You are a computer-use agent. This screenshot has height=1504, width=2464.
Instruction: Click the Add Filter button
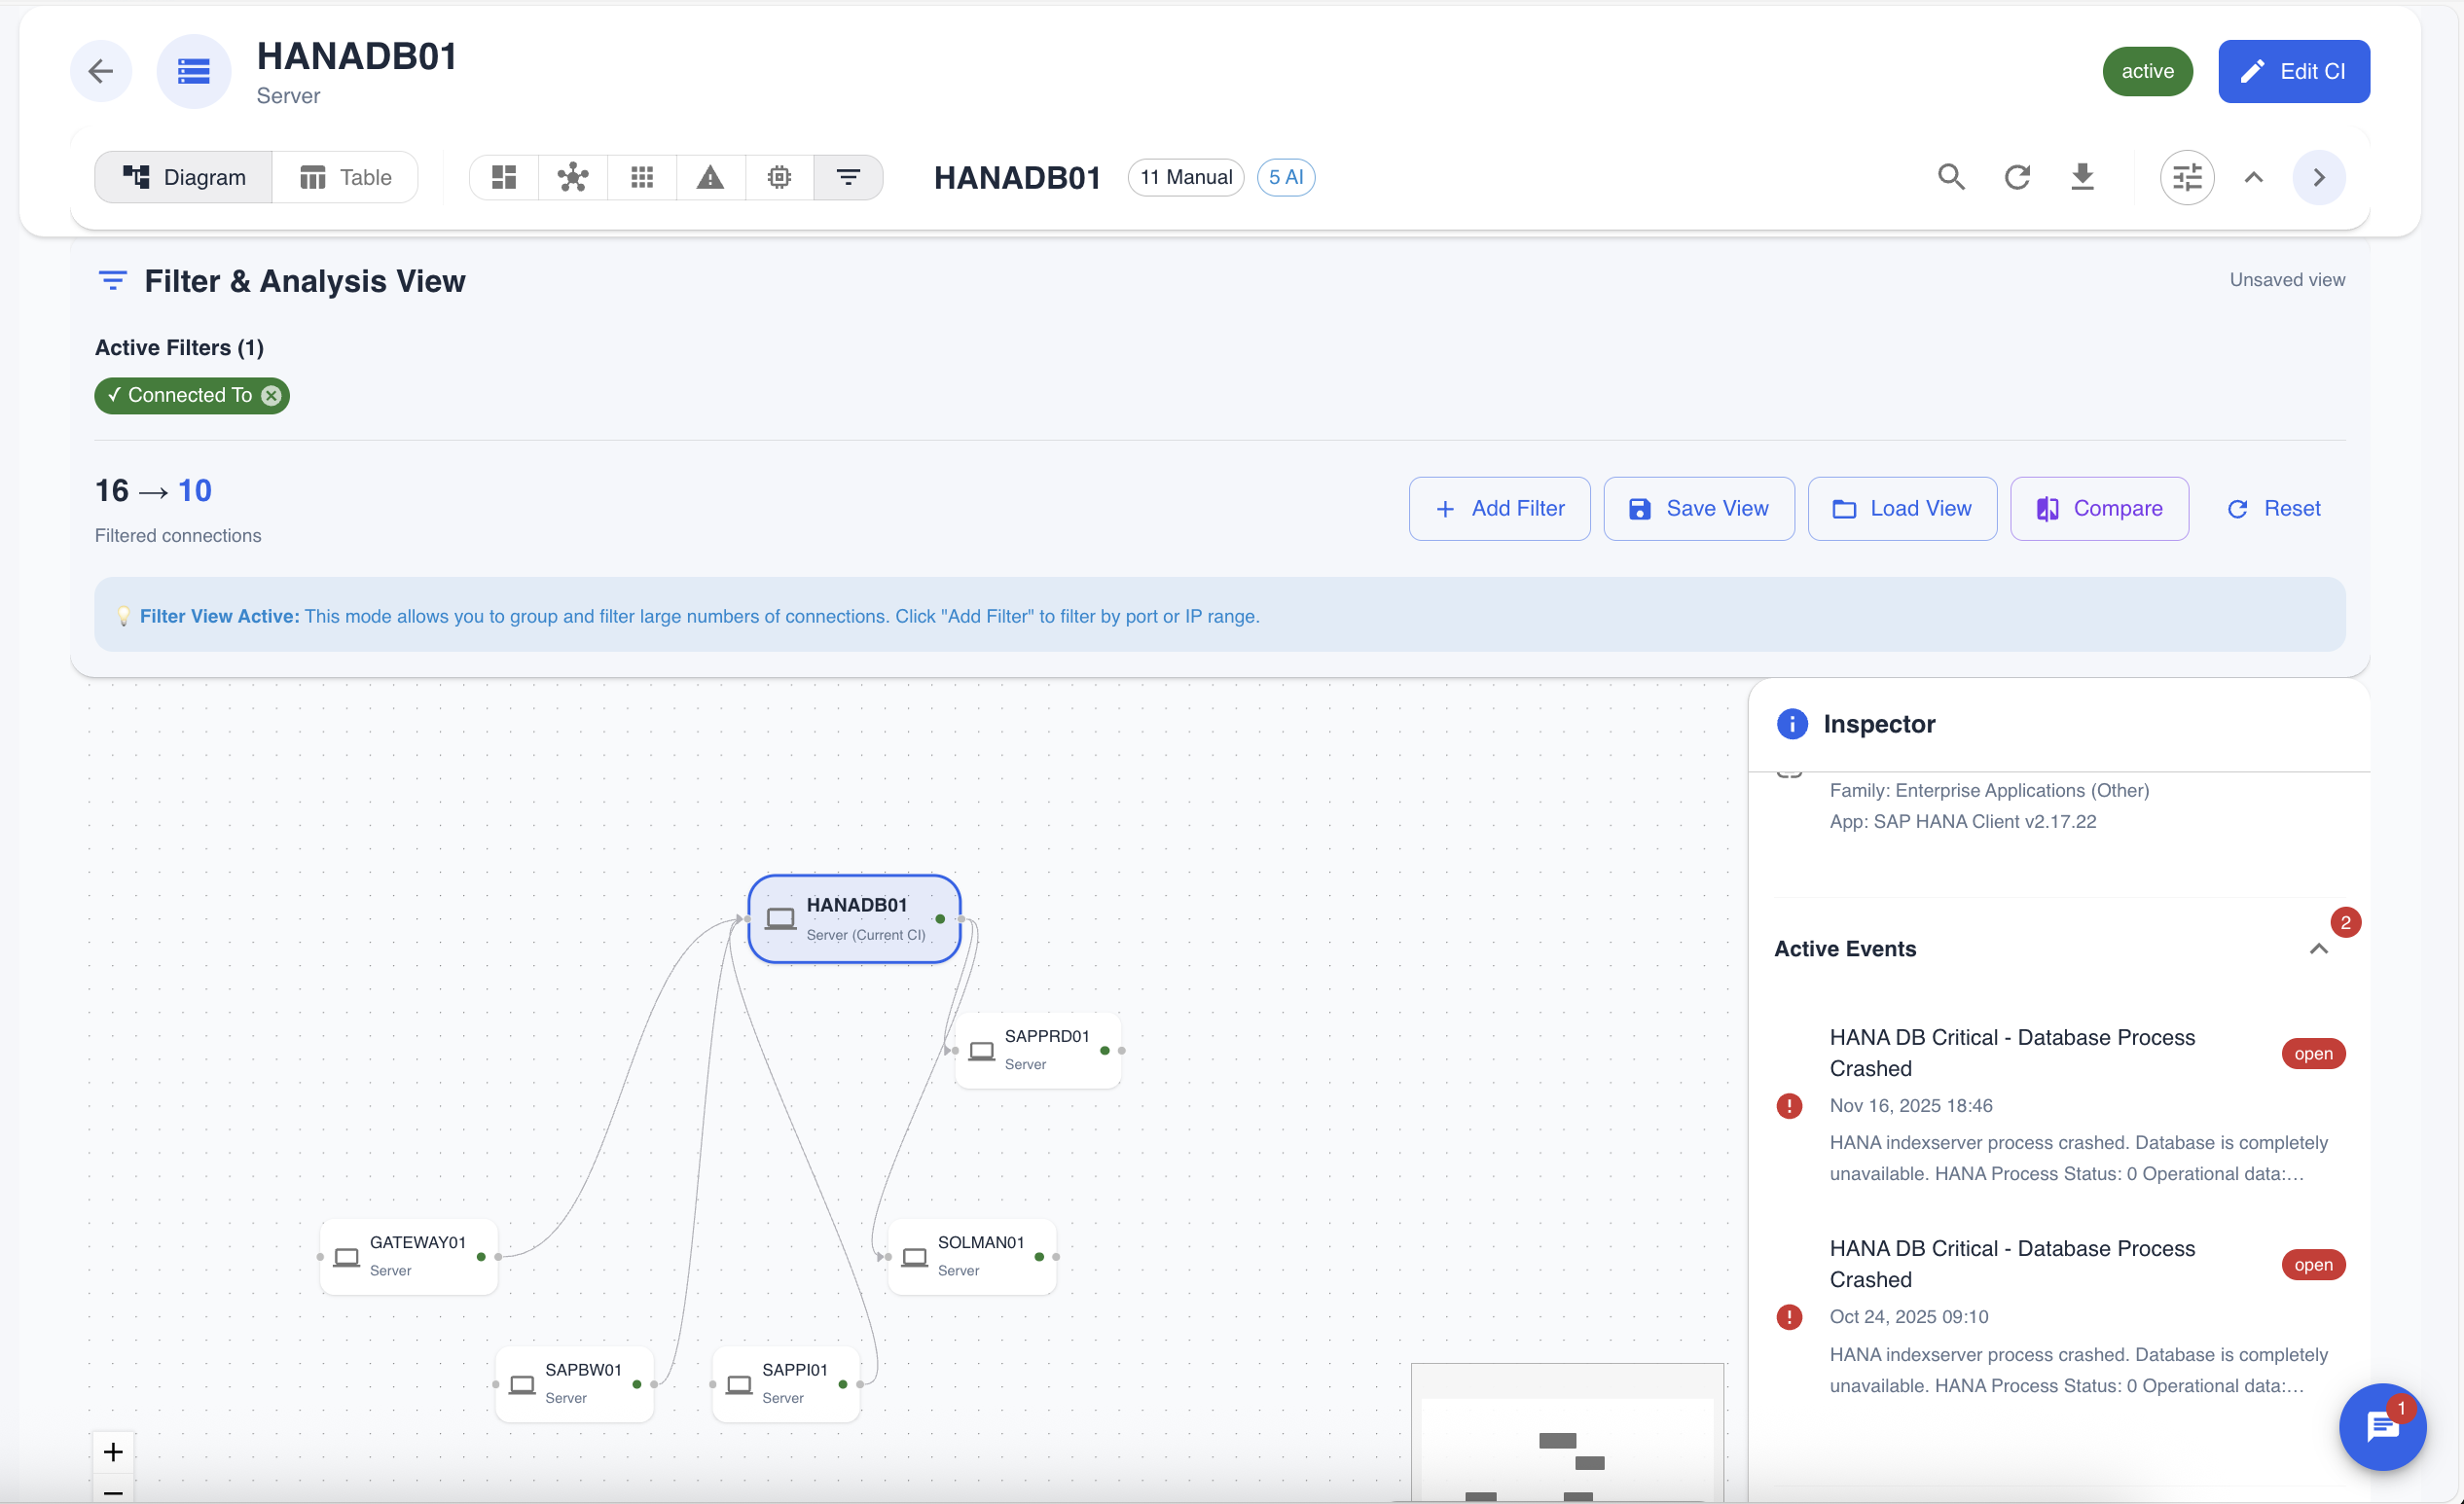[1499, 508]
